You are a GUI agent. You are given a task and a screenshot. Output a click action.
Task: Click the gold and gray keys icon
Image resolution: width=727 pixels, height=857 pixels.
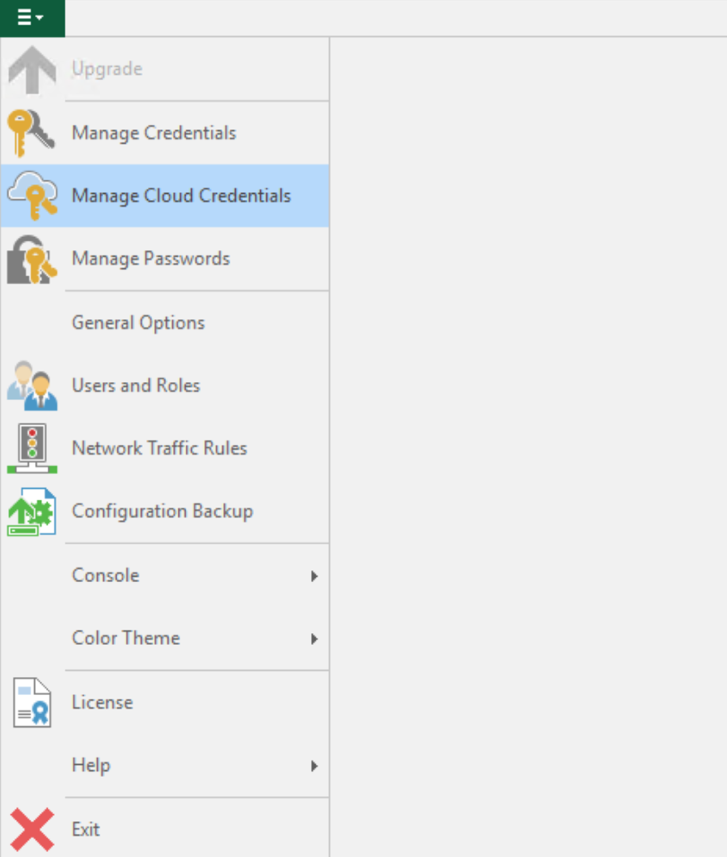click(31, 133)
